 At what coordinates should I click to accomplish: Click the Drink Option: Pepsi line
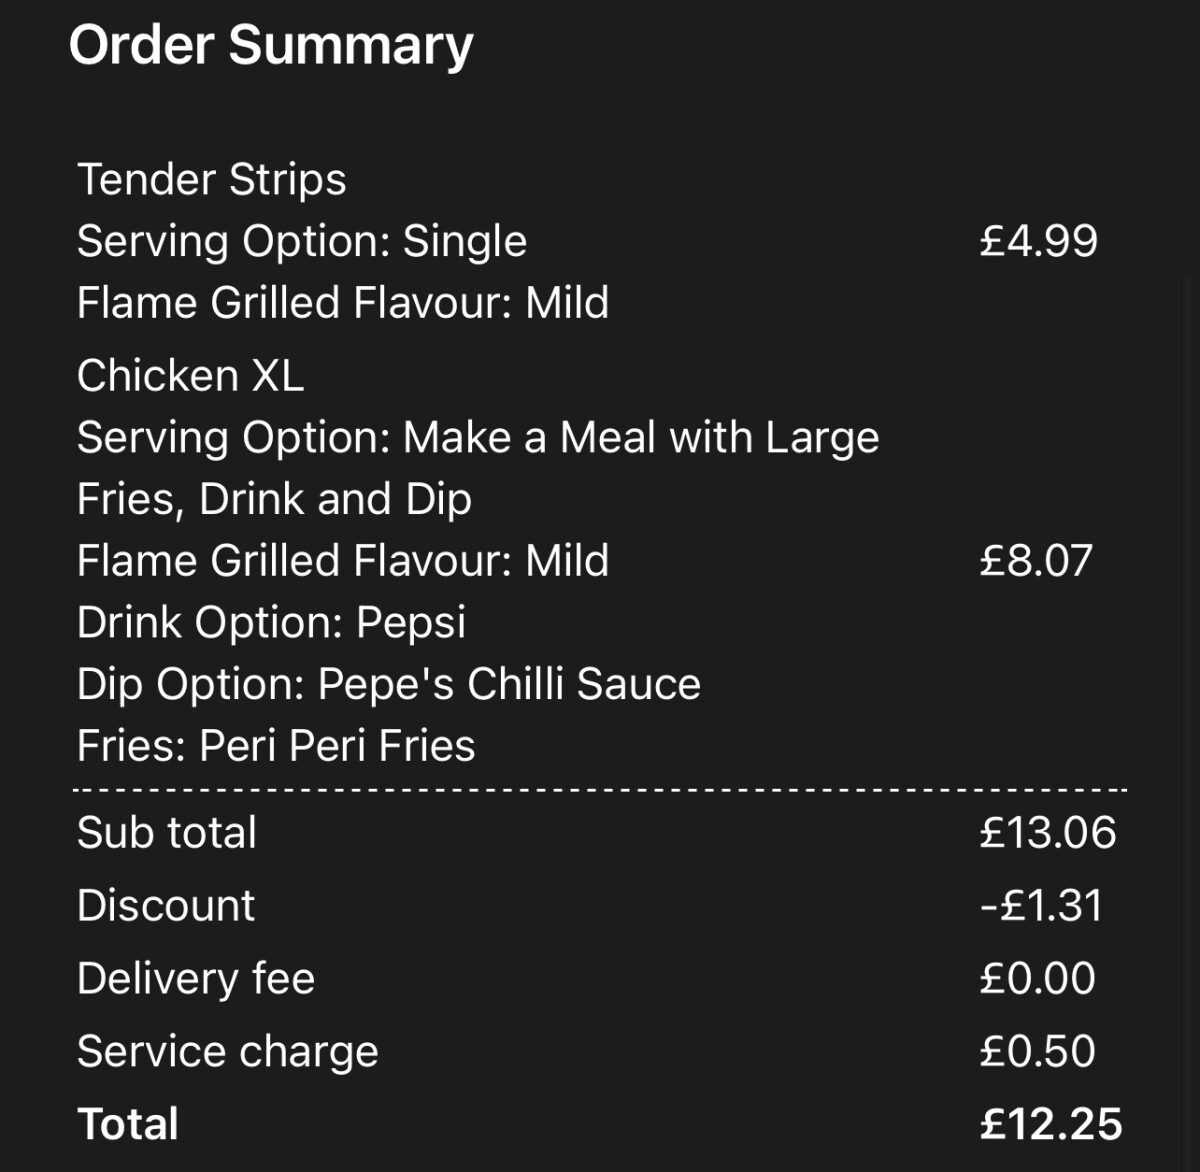click(x=271, y=622)
